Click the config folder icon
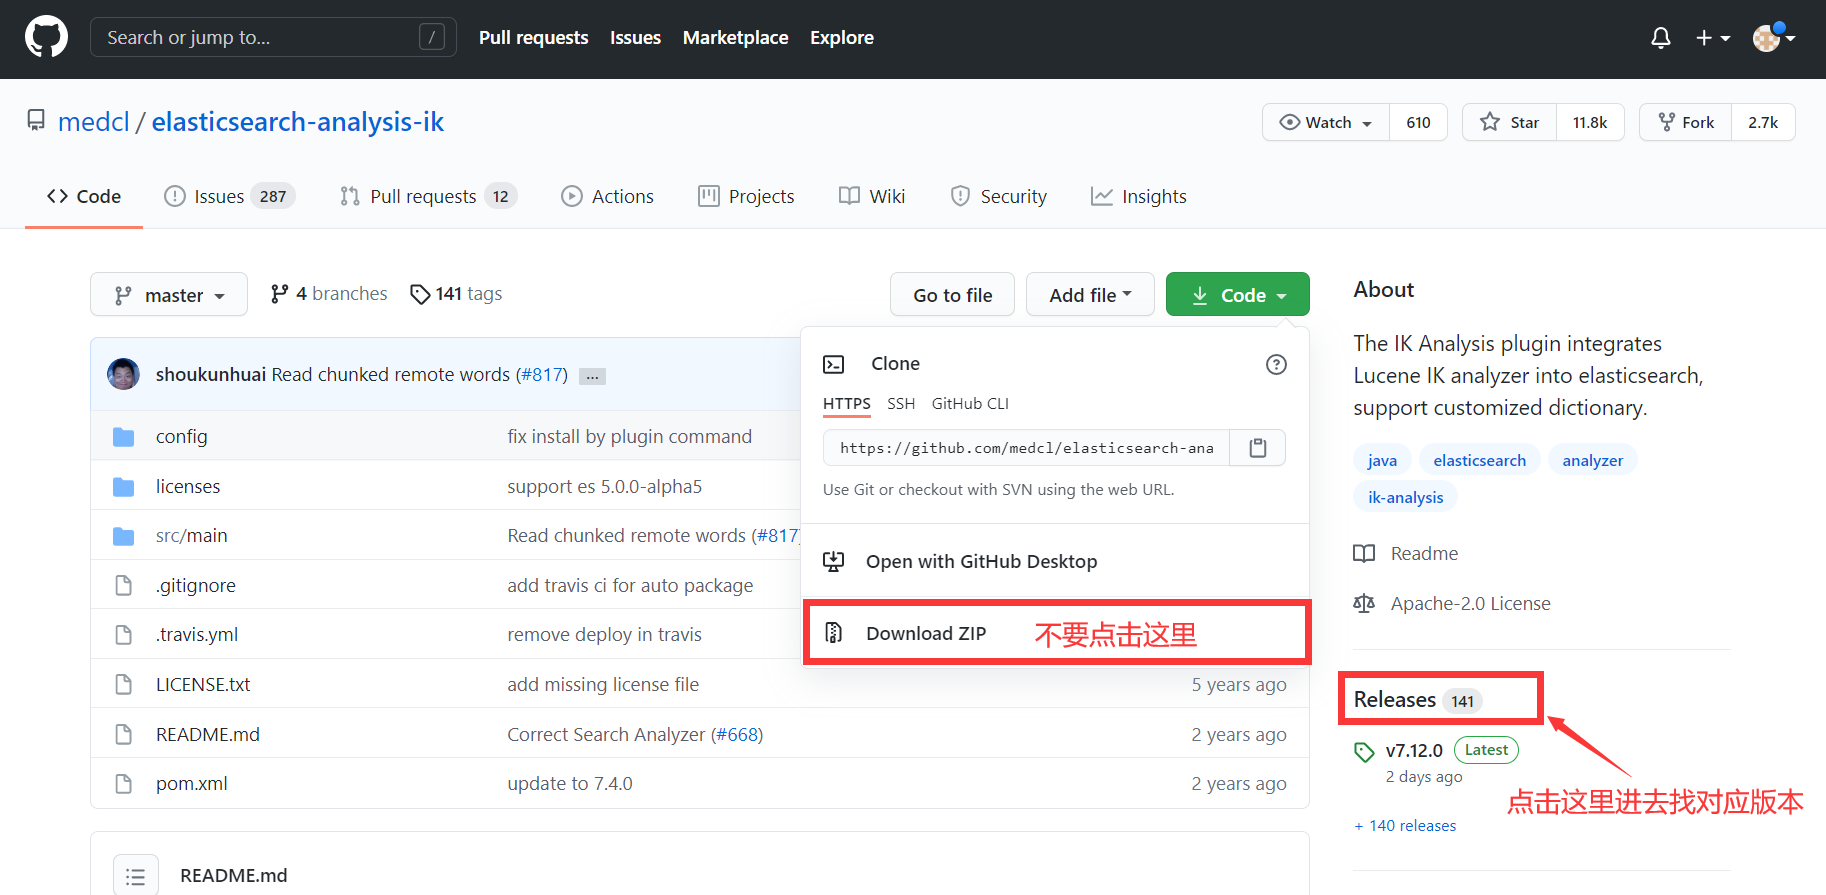 tap(124, 436)
